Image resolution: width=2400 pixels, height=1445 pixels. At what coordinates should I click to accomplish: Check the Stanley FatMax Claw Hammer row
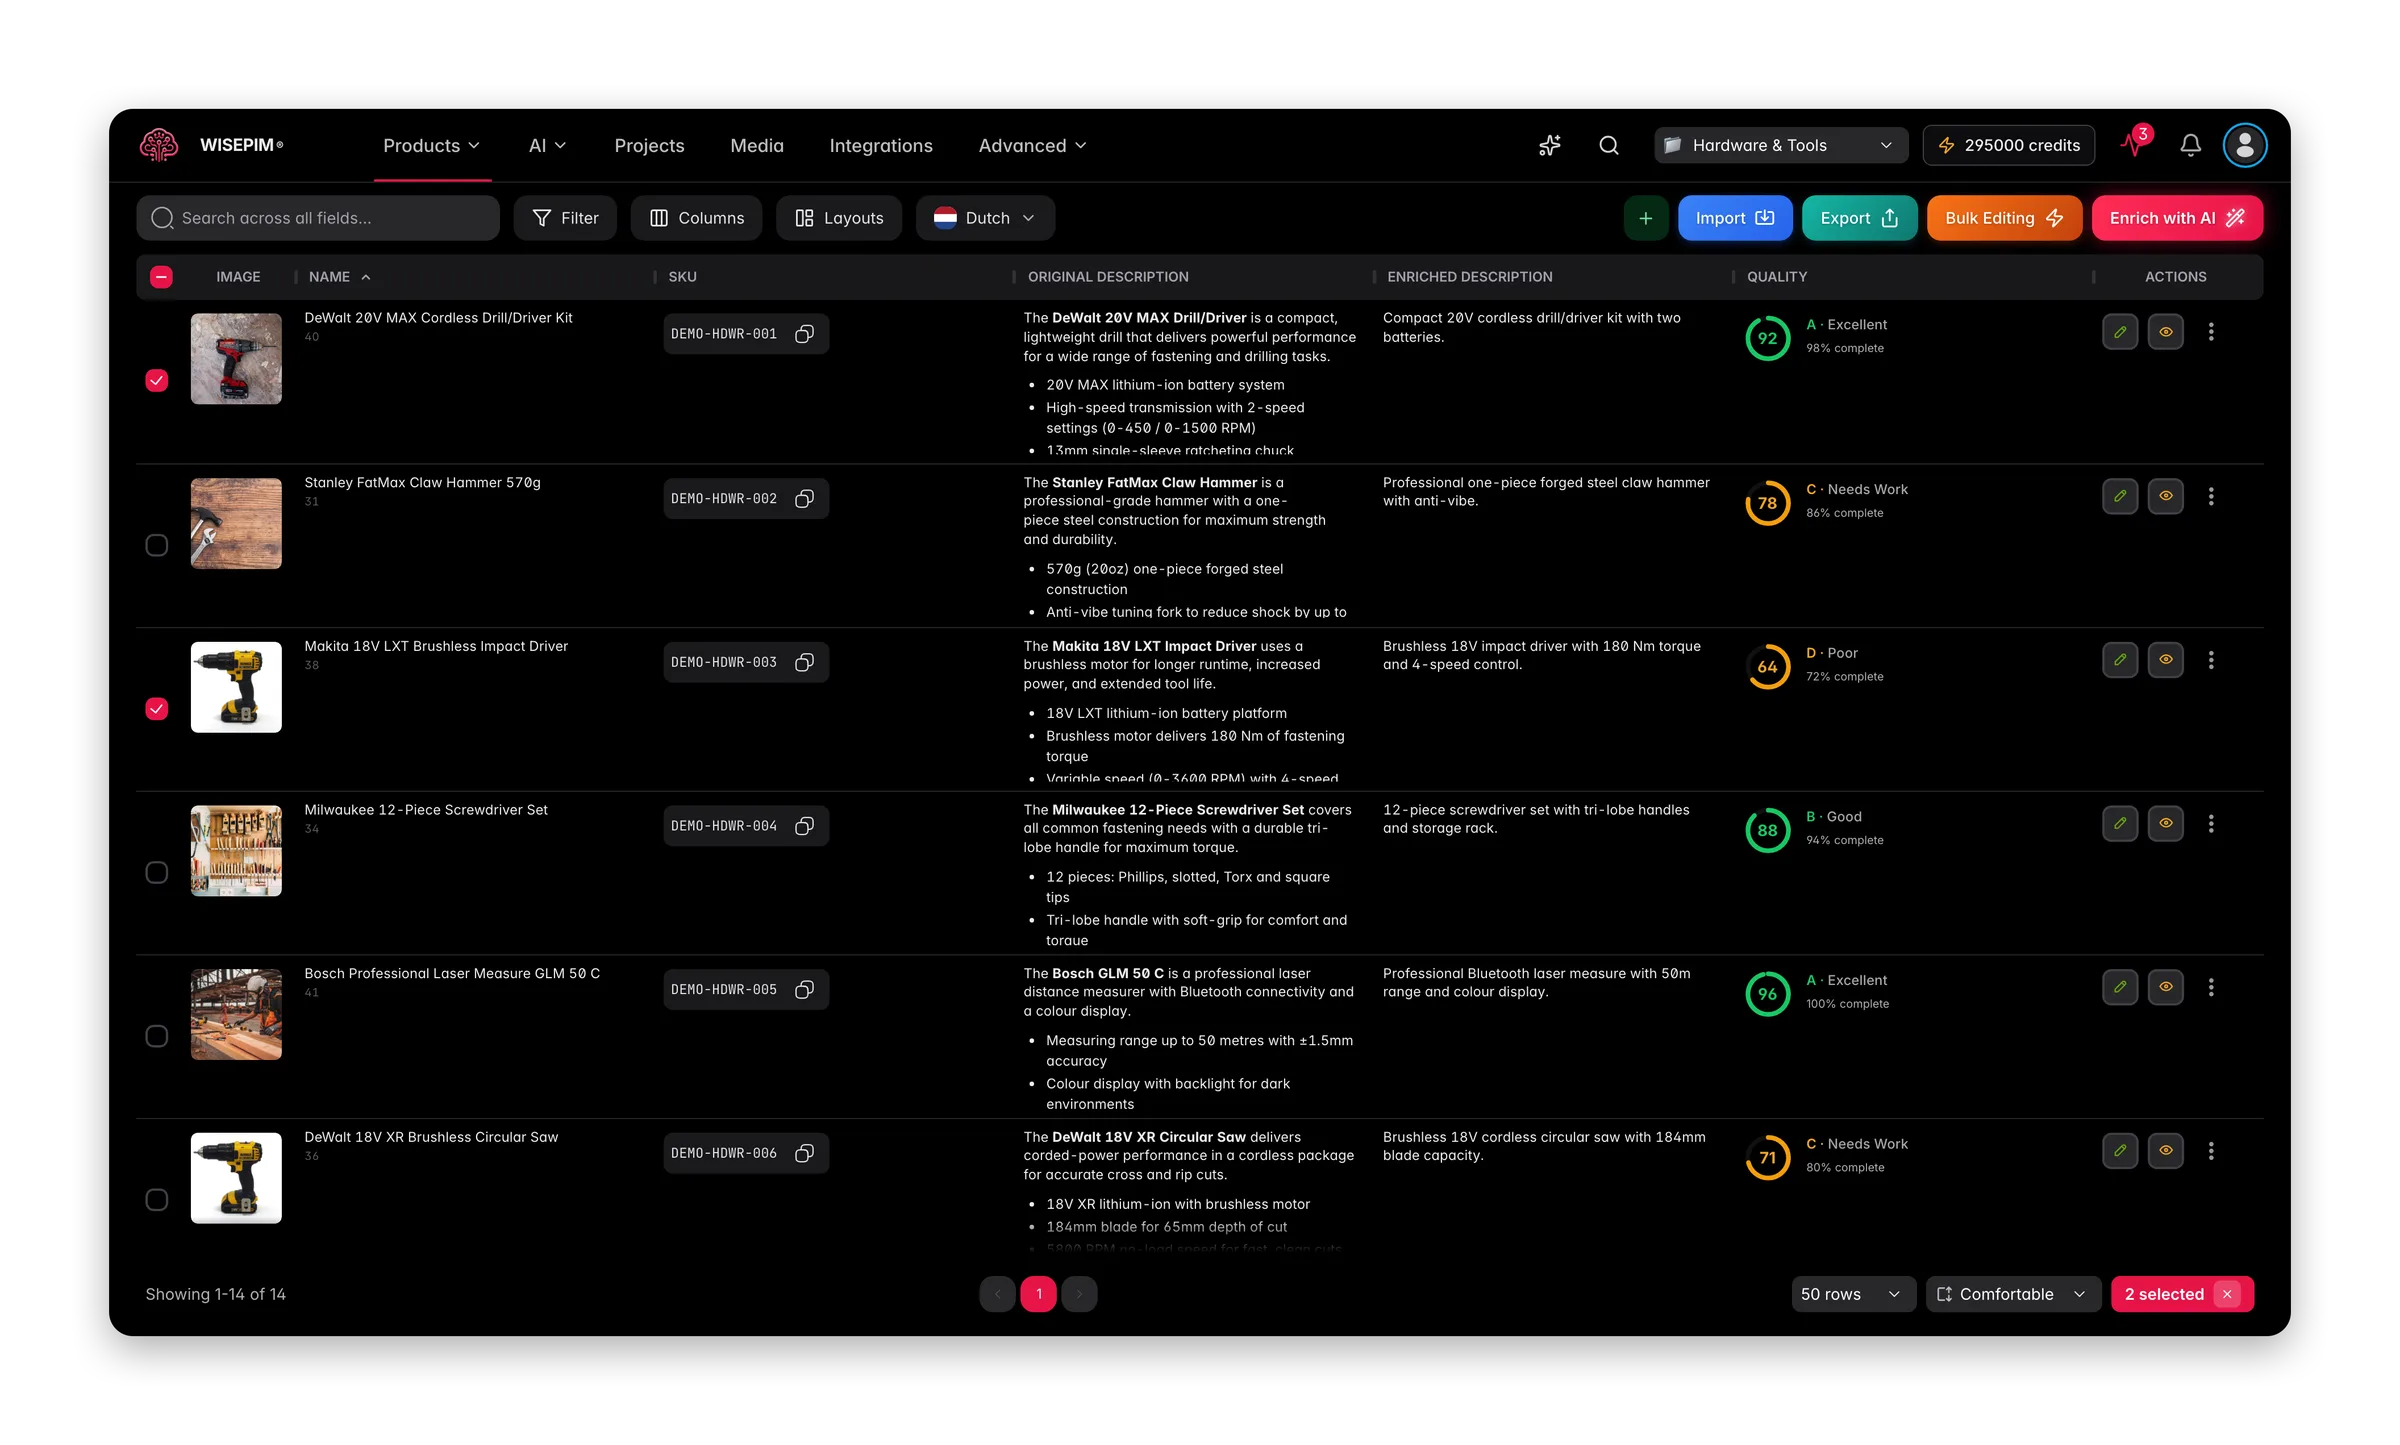(x=157, y=545)
